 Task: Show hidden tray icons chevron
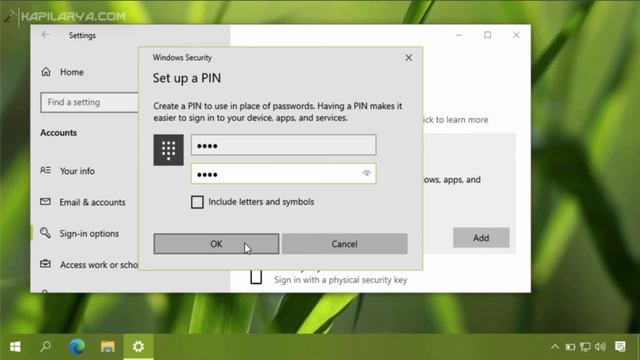(555, 347)
